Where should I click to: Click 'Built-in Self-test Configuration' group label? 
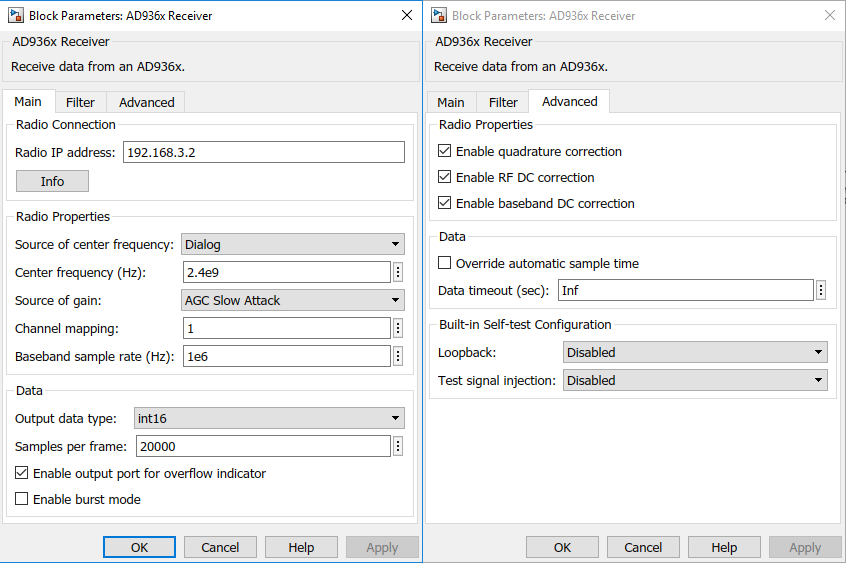(525, 324)
